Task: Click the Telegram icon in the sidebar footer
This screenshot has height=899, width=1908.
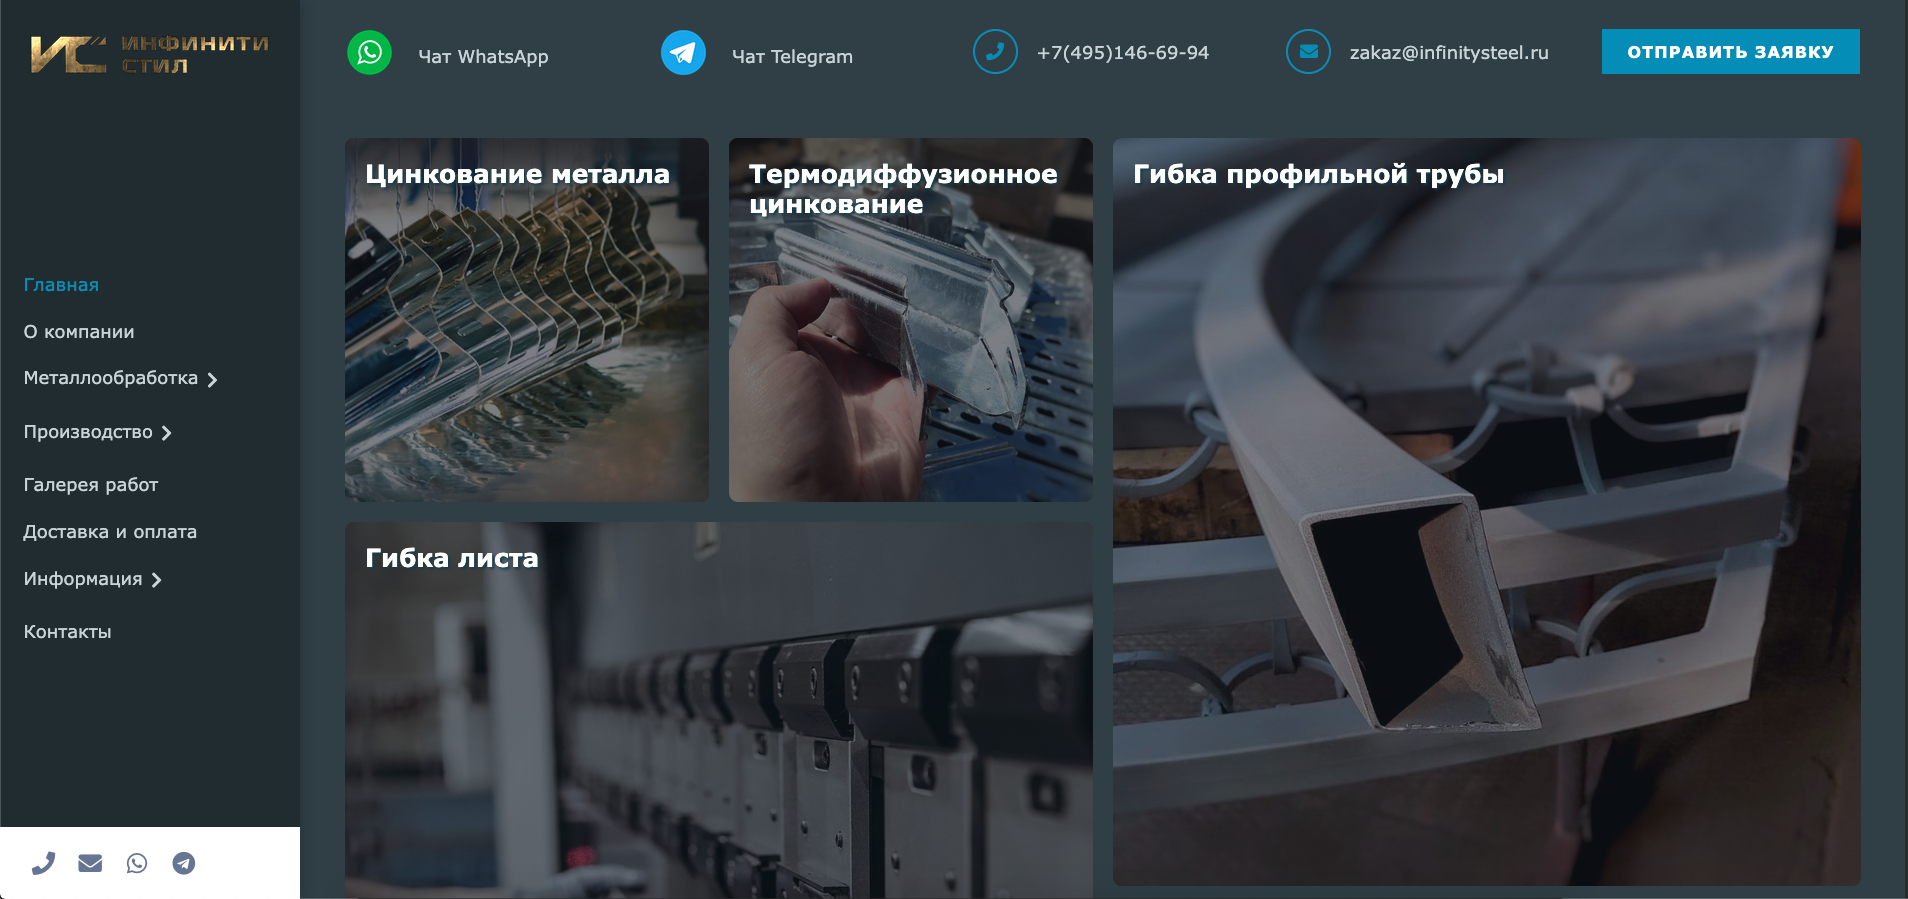Action: 184,863
